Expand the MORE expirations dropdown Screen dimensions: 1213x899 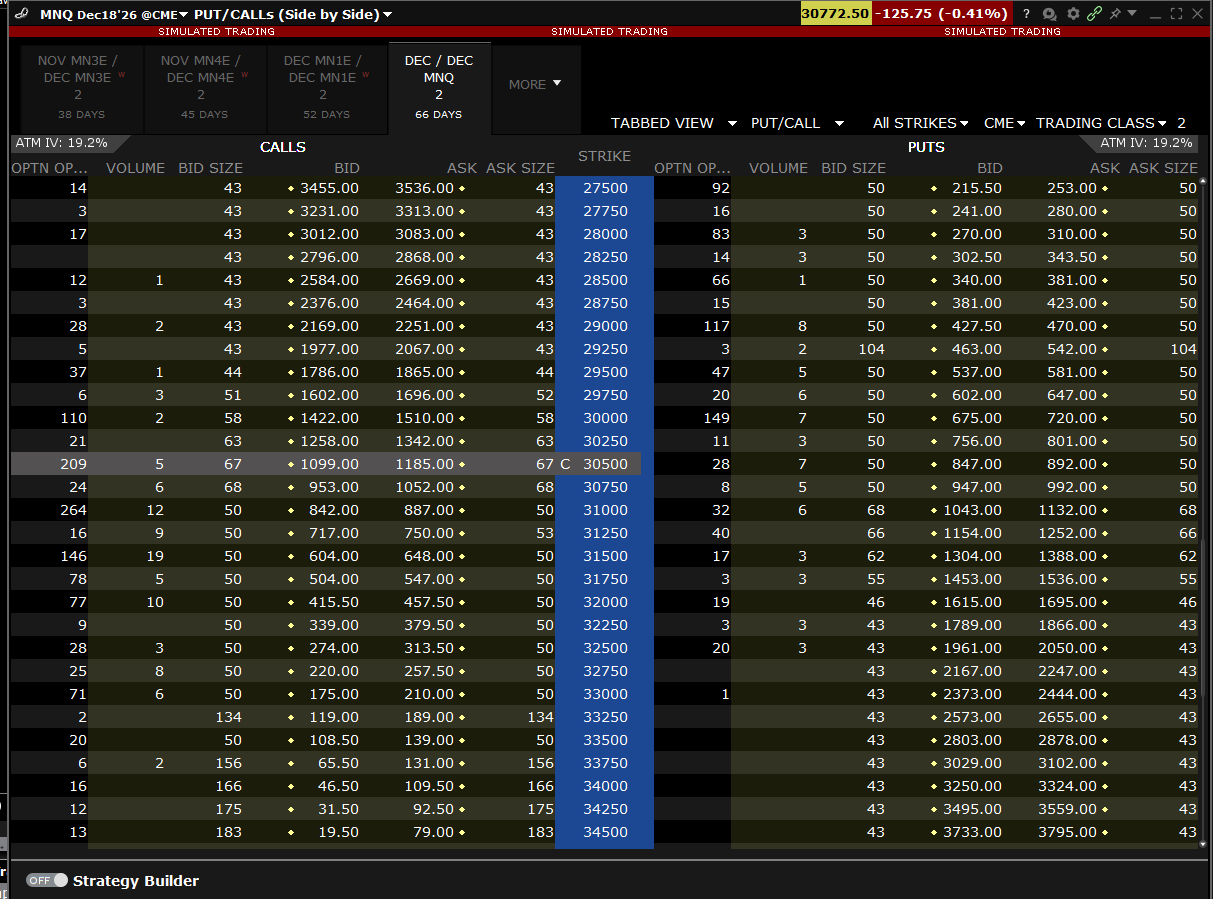[x=535, y=84]
